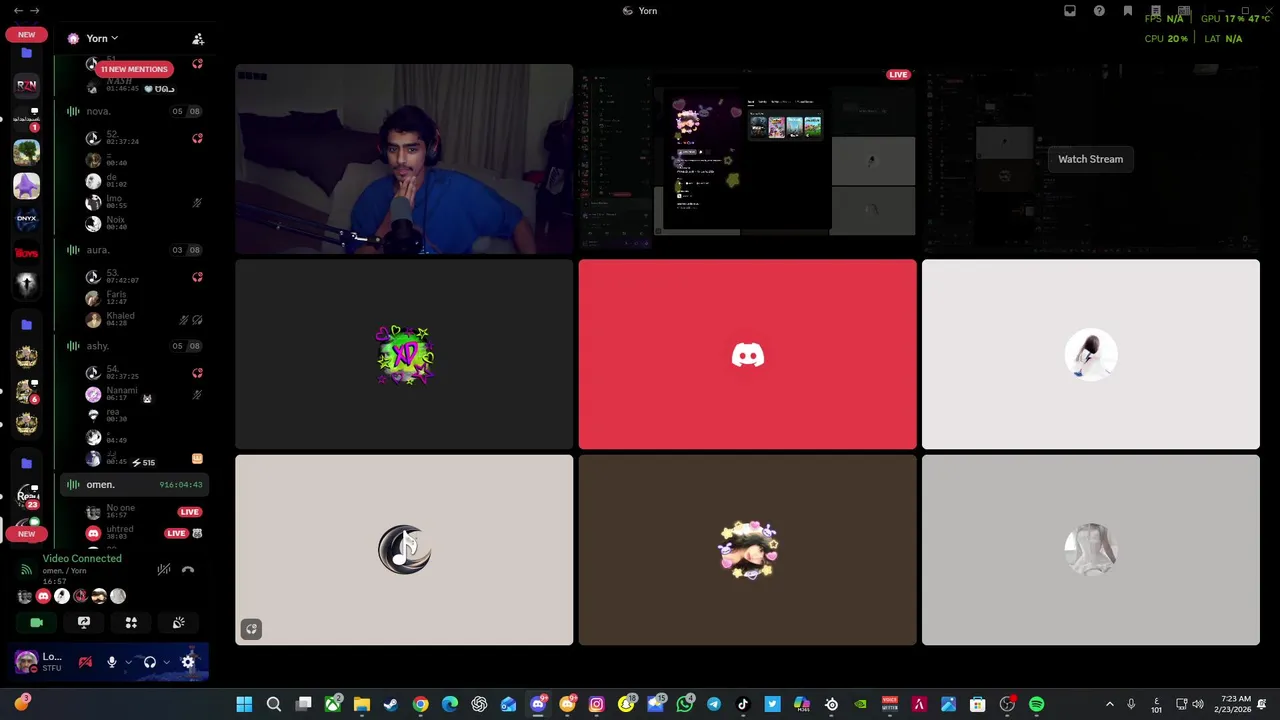Select ashy. voice channel
Image resolution: width=1280 pixels, height=720 pixels.
[135, 346]
